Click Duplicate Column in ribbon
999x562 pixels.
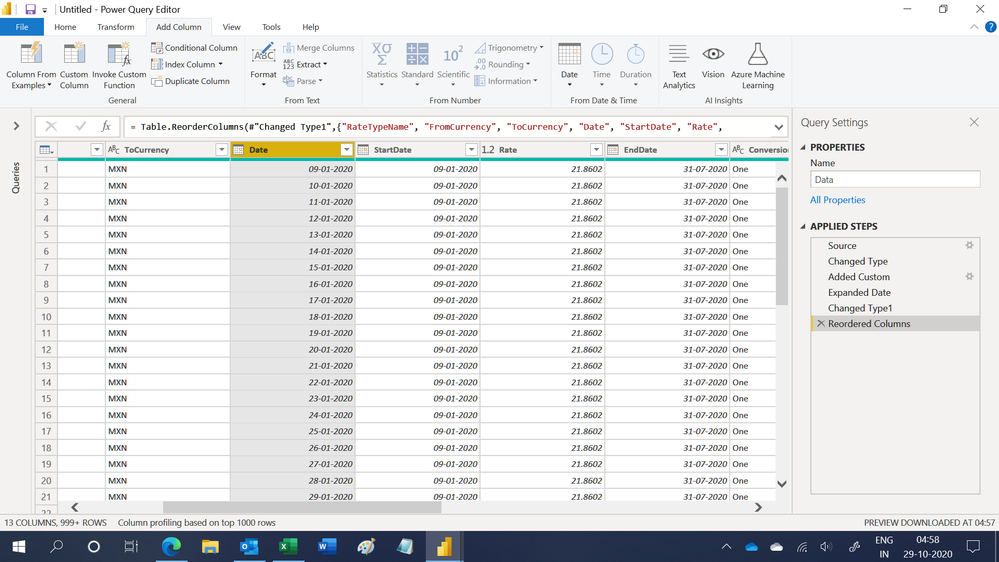tap(190, 81)
